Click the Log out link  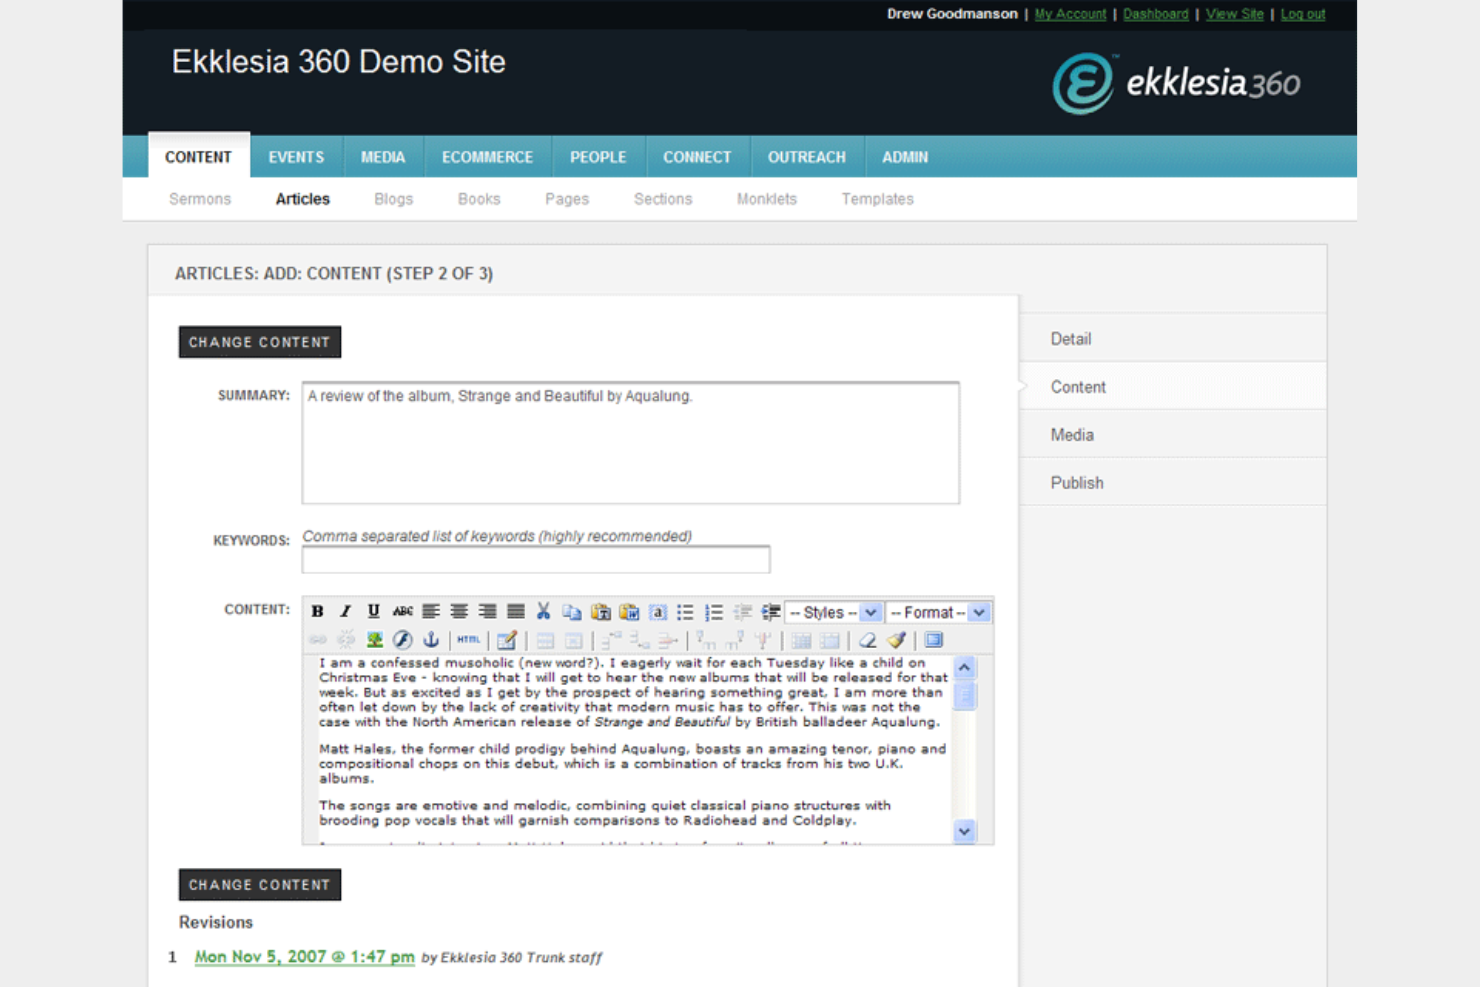1303,14
